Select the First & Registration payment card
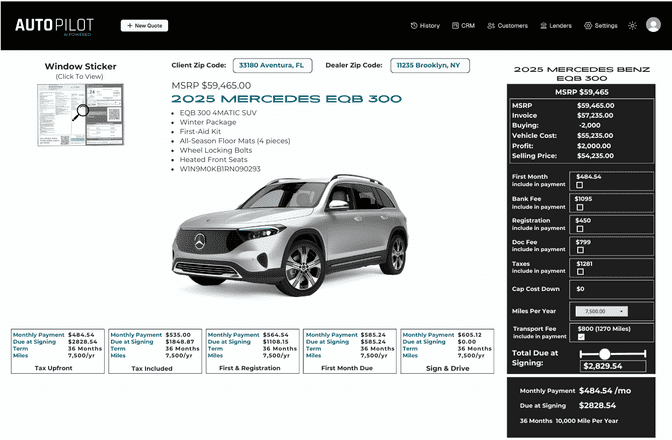This screenshot has height=440, width=672. 252,351
